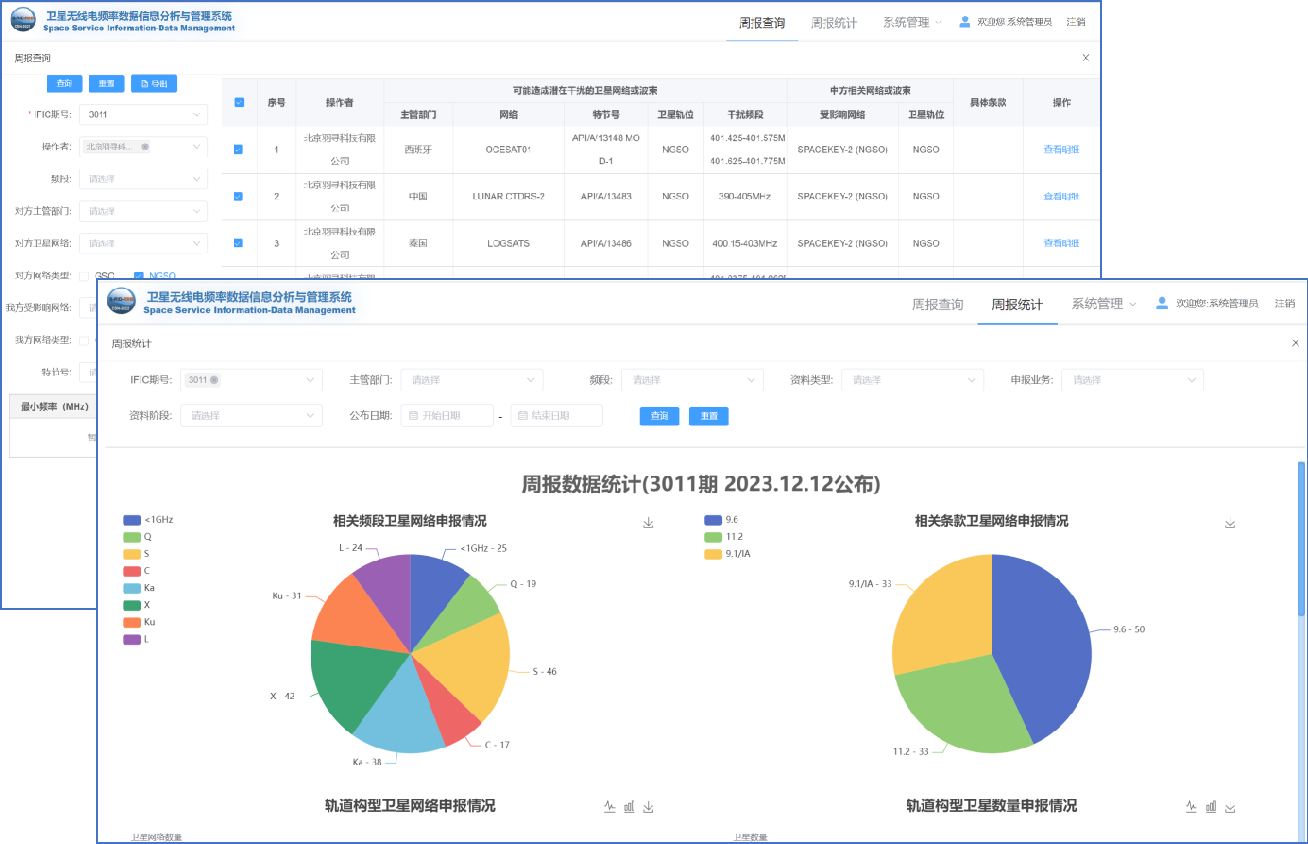
Task: Expand the 资料类型 dropdown
Action: [x=911, y=380]
